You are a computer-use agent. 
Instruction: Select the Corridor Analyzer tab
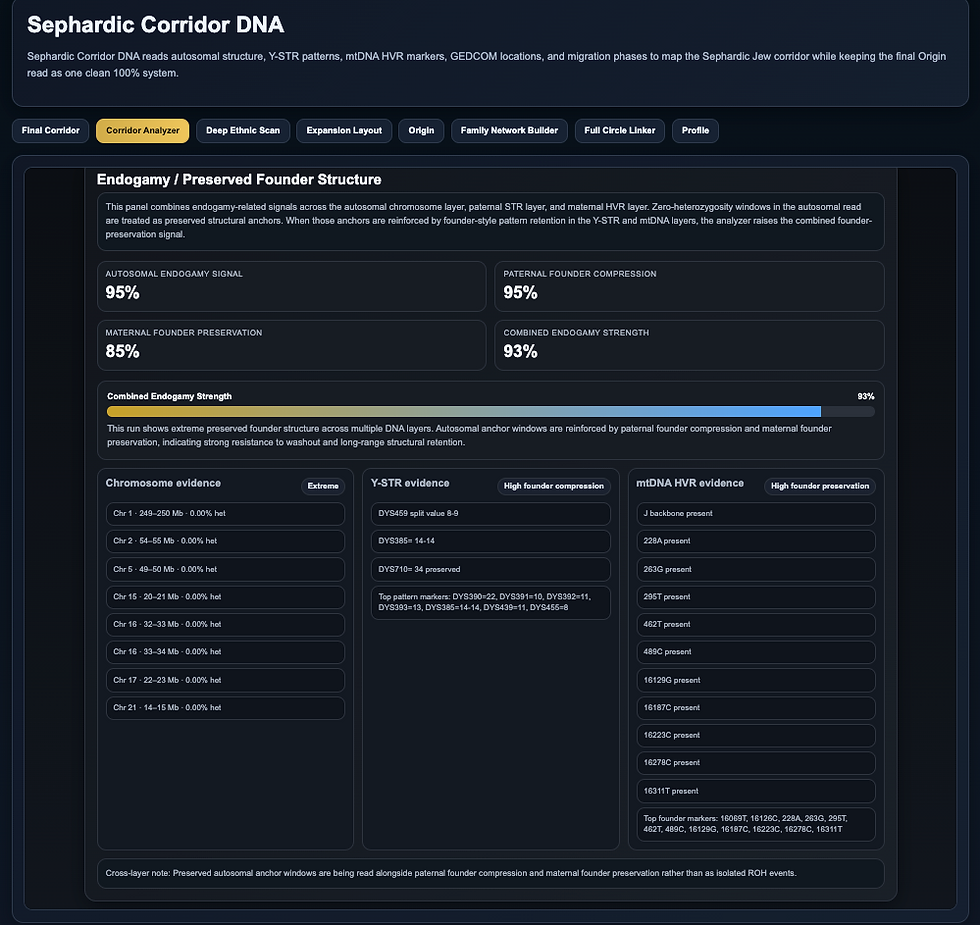click(x=142, y=131)
